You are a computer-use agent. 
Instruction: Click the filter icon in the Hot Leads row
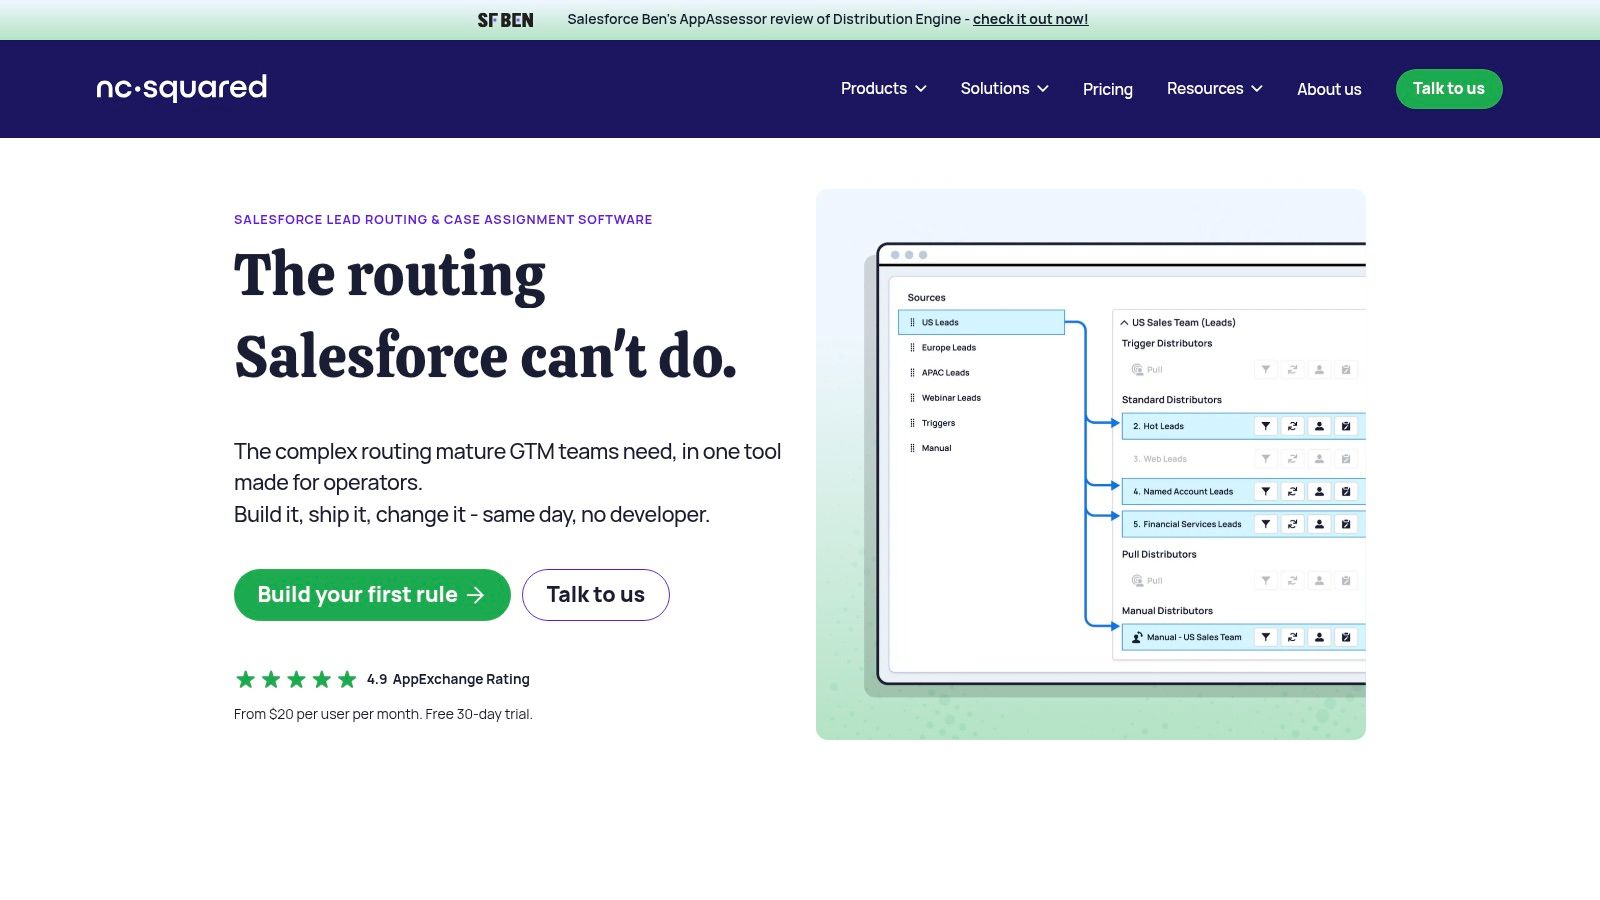[1266, 426]
